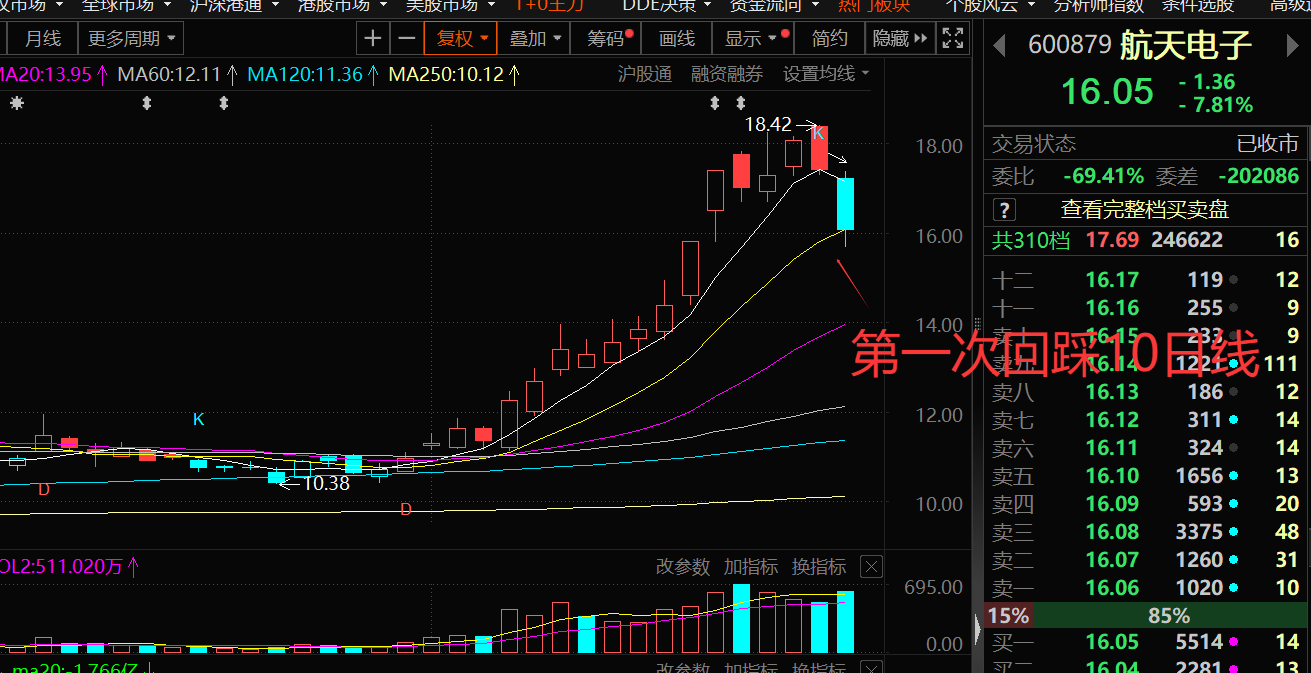Click the 10.38 low price label

325,483
